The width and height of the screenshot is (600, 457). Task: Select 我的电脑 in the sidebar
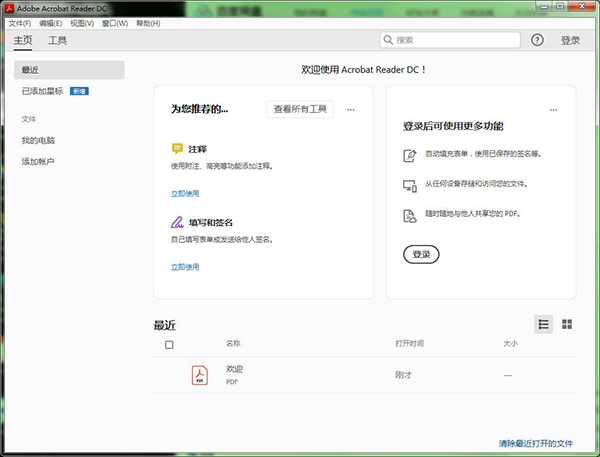(x=38, y=140)
